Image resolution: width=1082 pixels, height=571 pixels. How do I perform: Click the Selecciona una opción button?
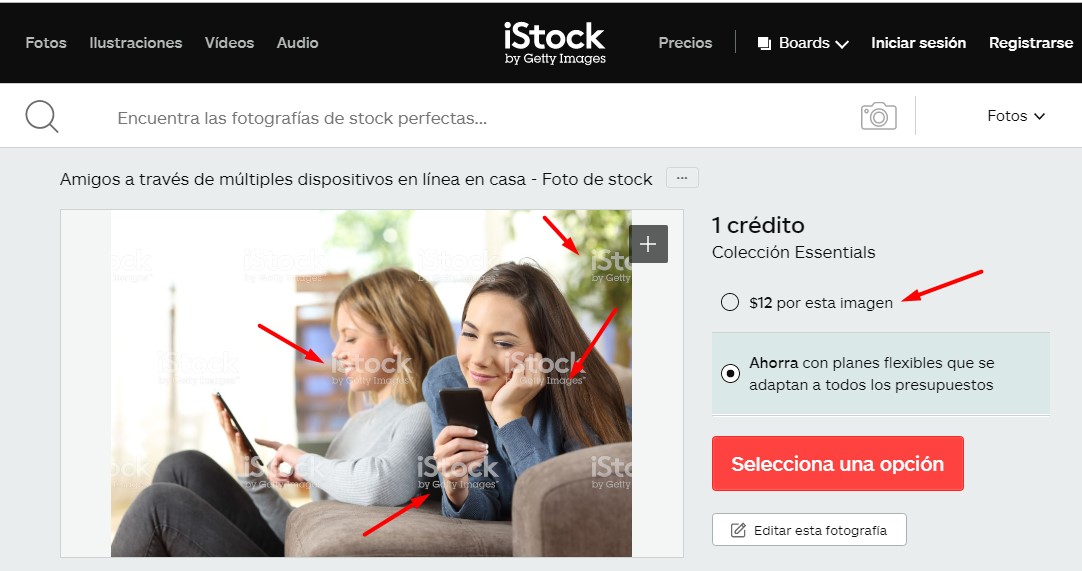click(x=838, y=463)
